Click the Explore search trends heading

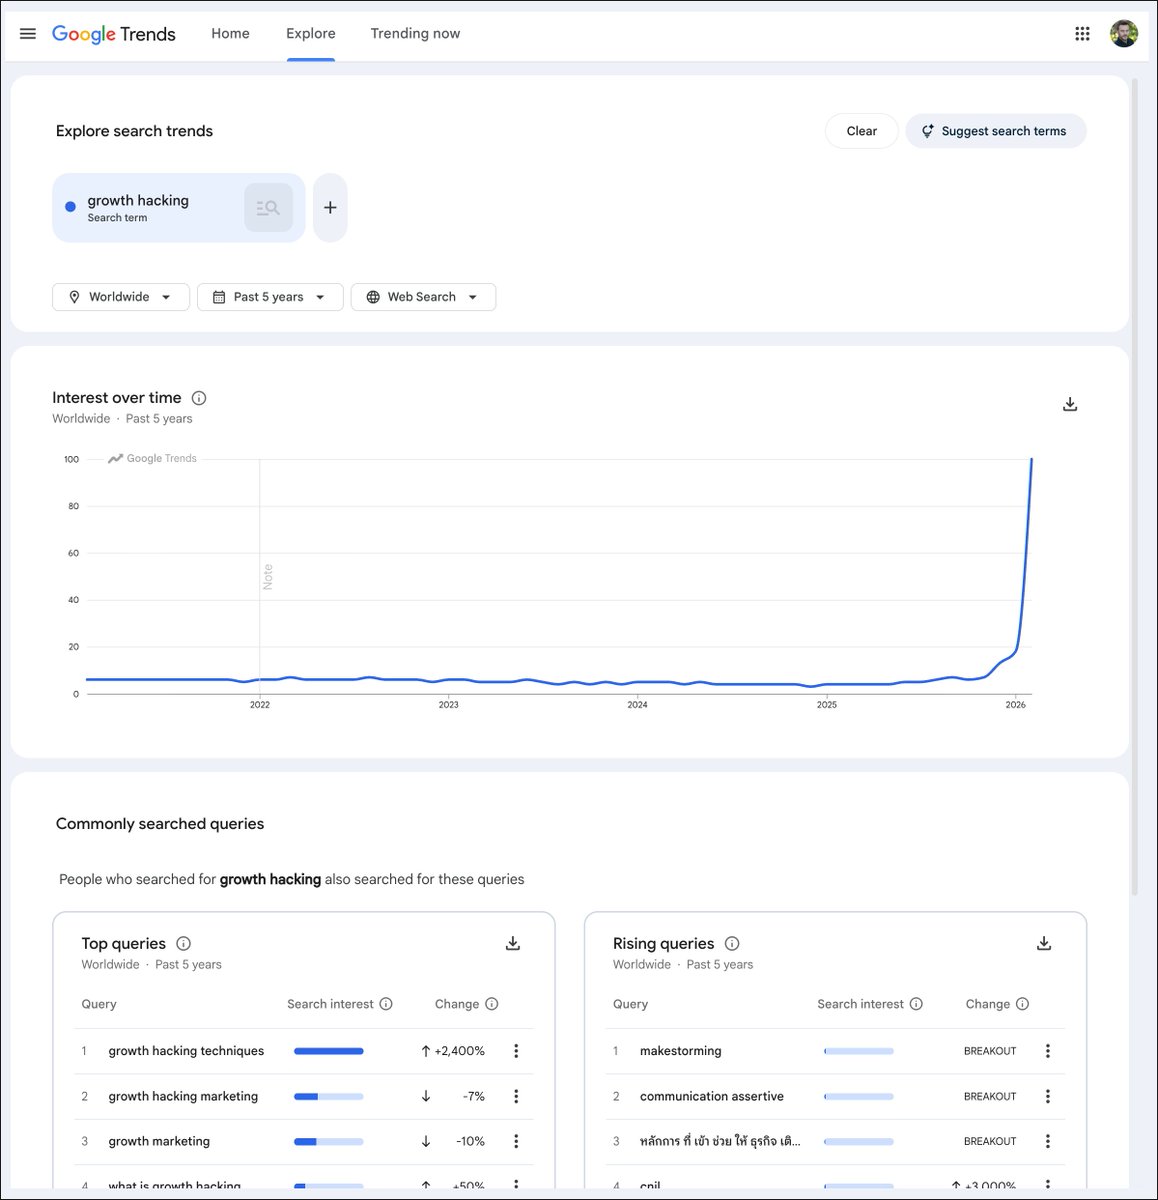click(x=134, y=131)
